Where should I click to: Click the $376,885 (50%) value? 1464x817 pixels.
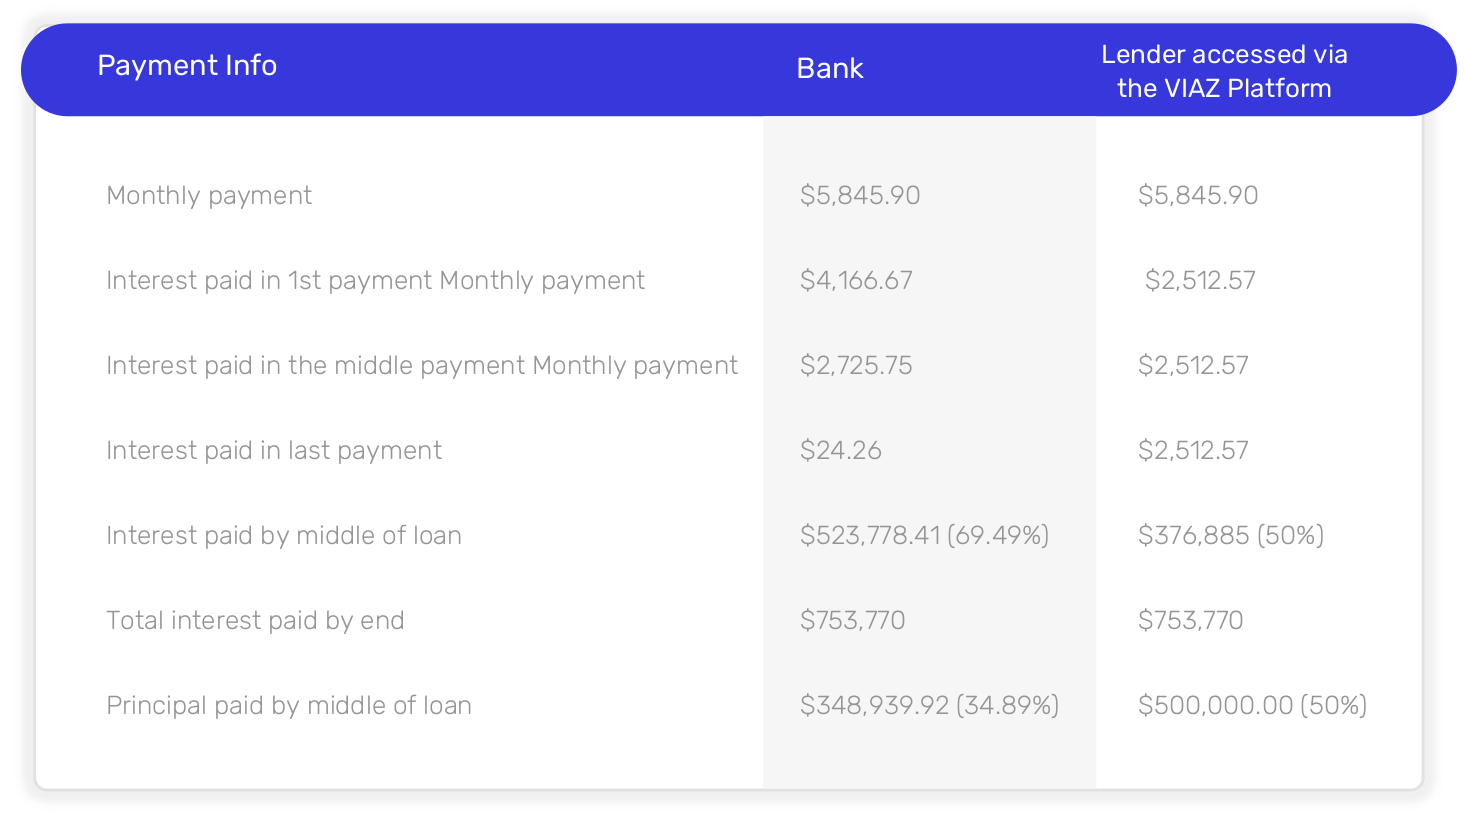[x=1231, y=535]
